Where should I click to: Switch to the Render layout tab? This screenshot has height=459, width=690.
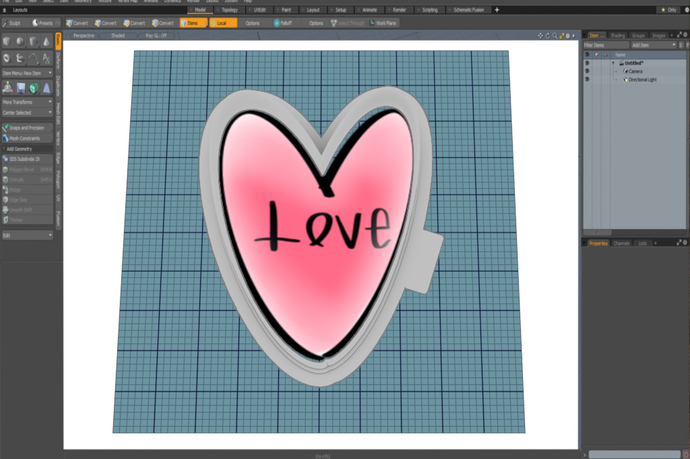pos(399,10)
